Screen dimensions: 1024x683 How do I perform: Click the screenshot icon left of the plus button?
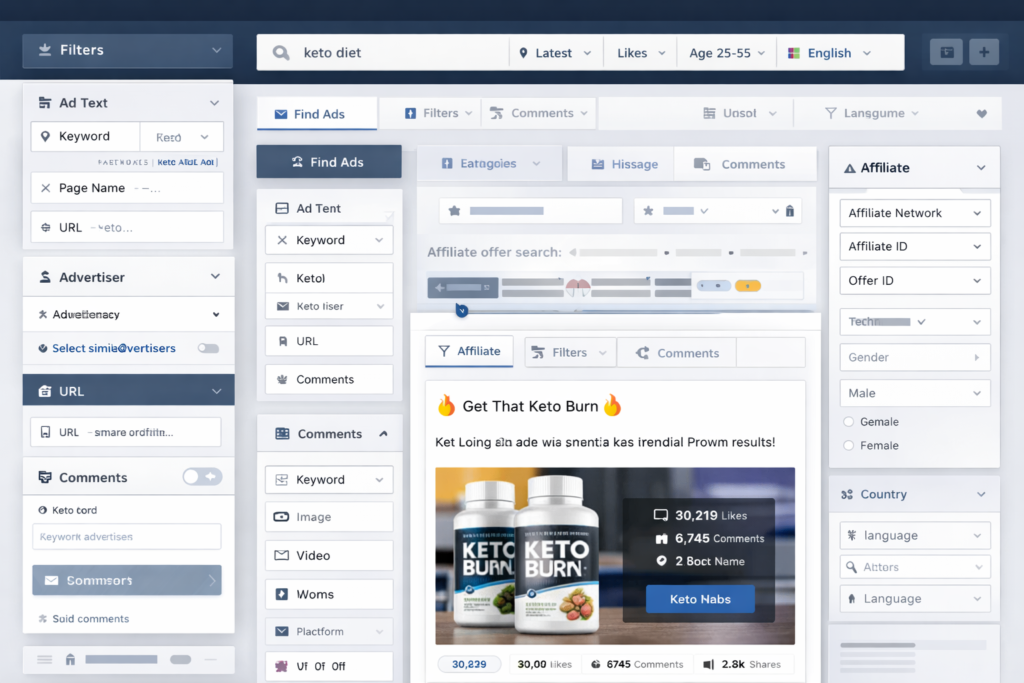(946, 51)
